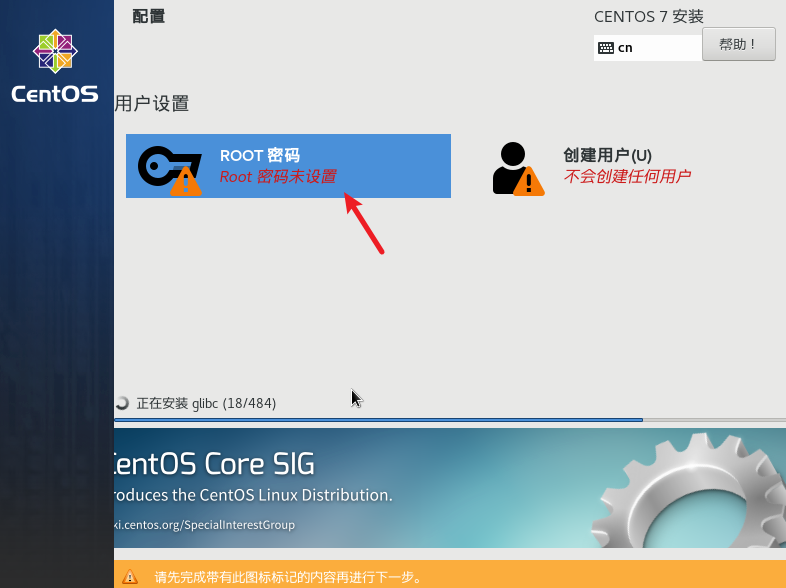The width and height of the screenshot is (786, 588).
Task: Click the keyboard icon beside cn
Action: [x=606, y=48]
